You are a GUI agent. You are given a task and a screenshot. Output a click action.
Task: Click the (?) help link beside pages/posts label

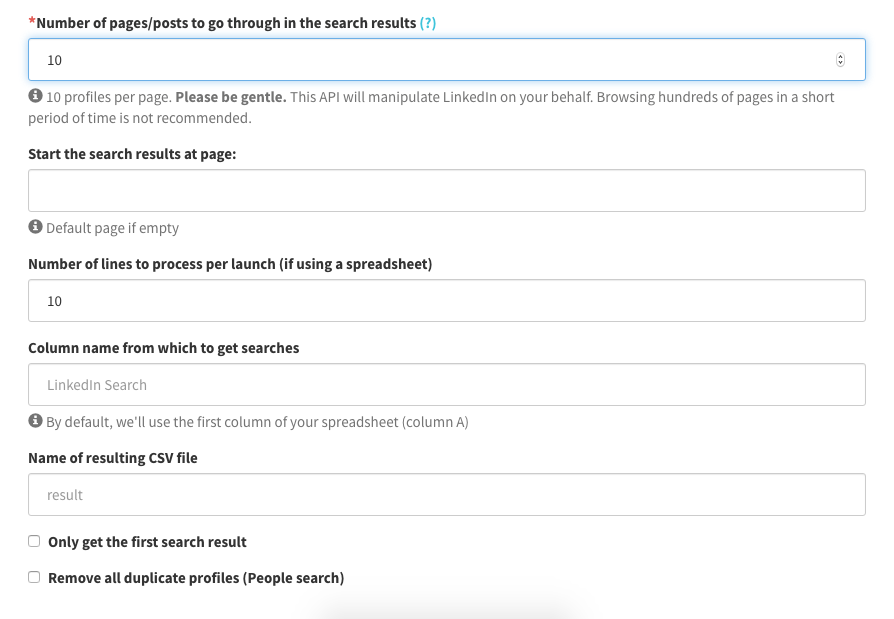(428, 22)
